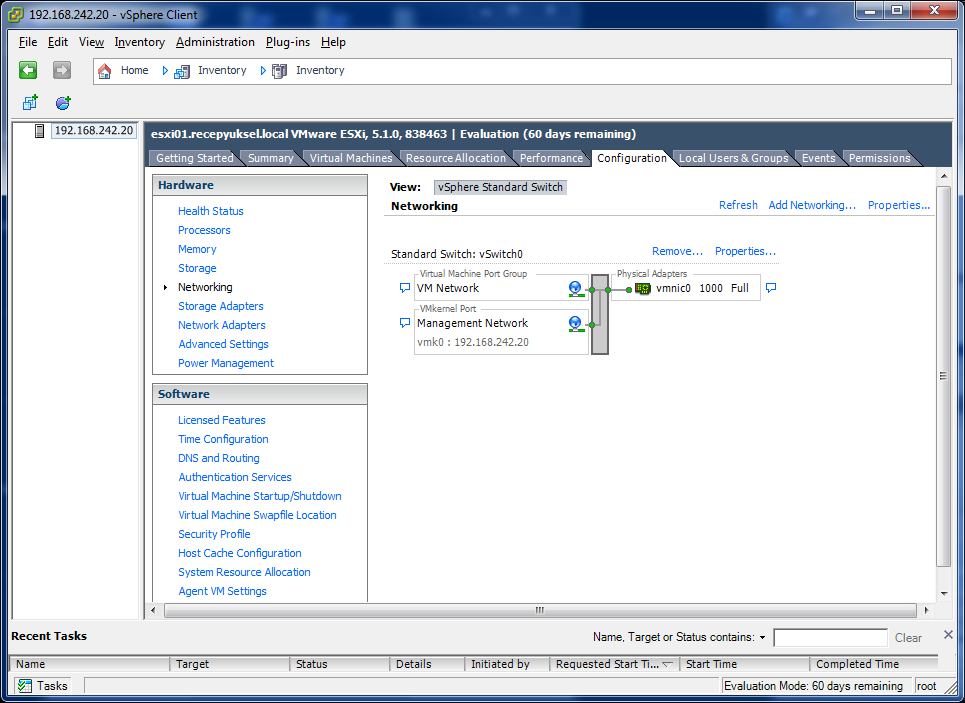The width and height of the screenshot is (965, 703).
Task: Switch to the Summary tab
Action: (x=270, y=158)
